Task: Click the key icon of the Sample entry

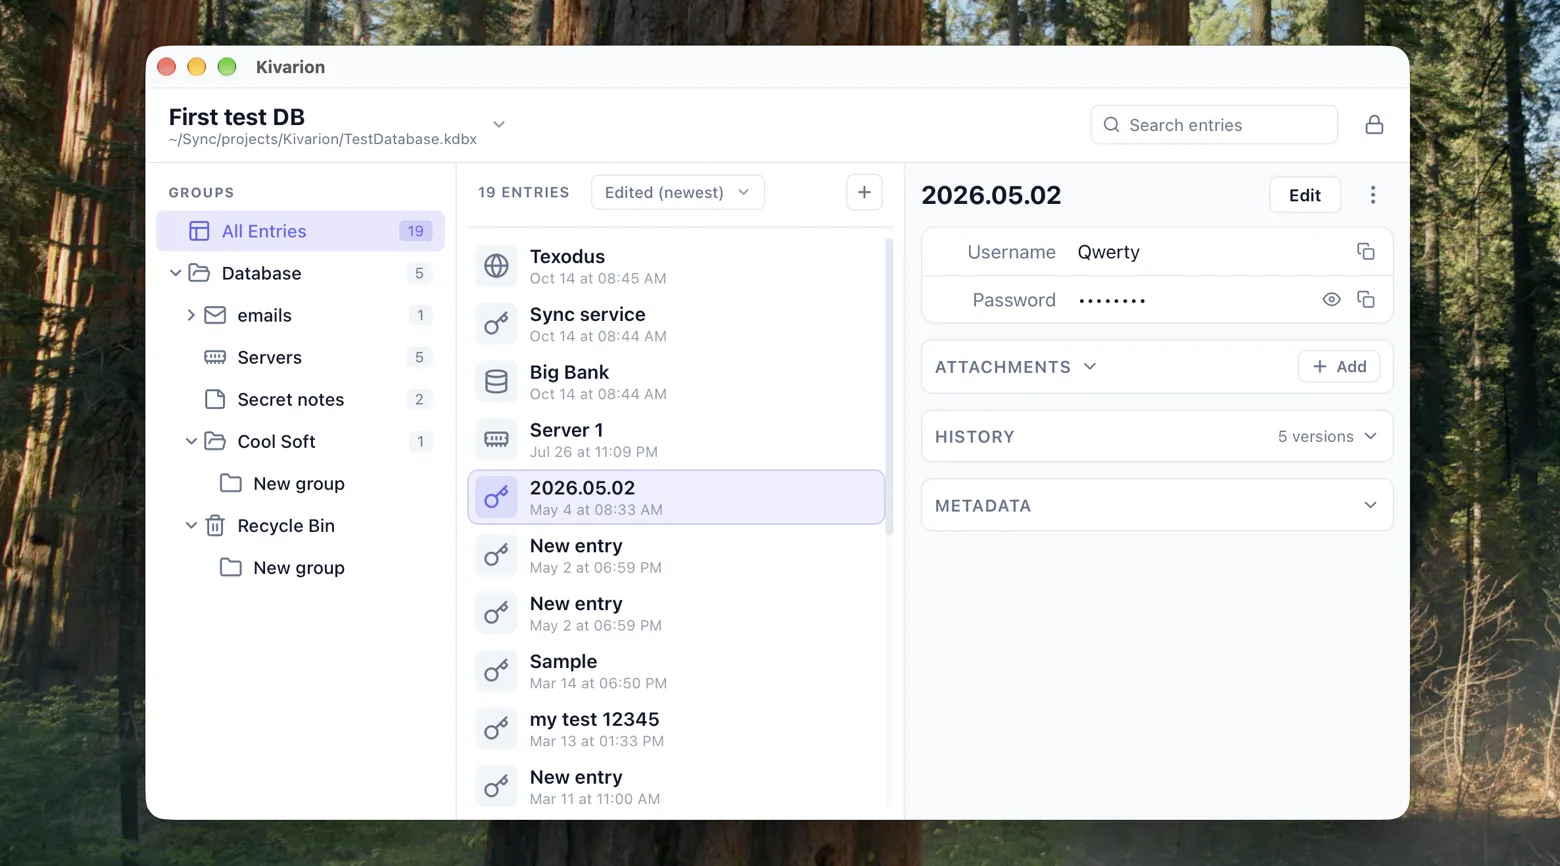Action: click(496, 671)
